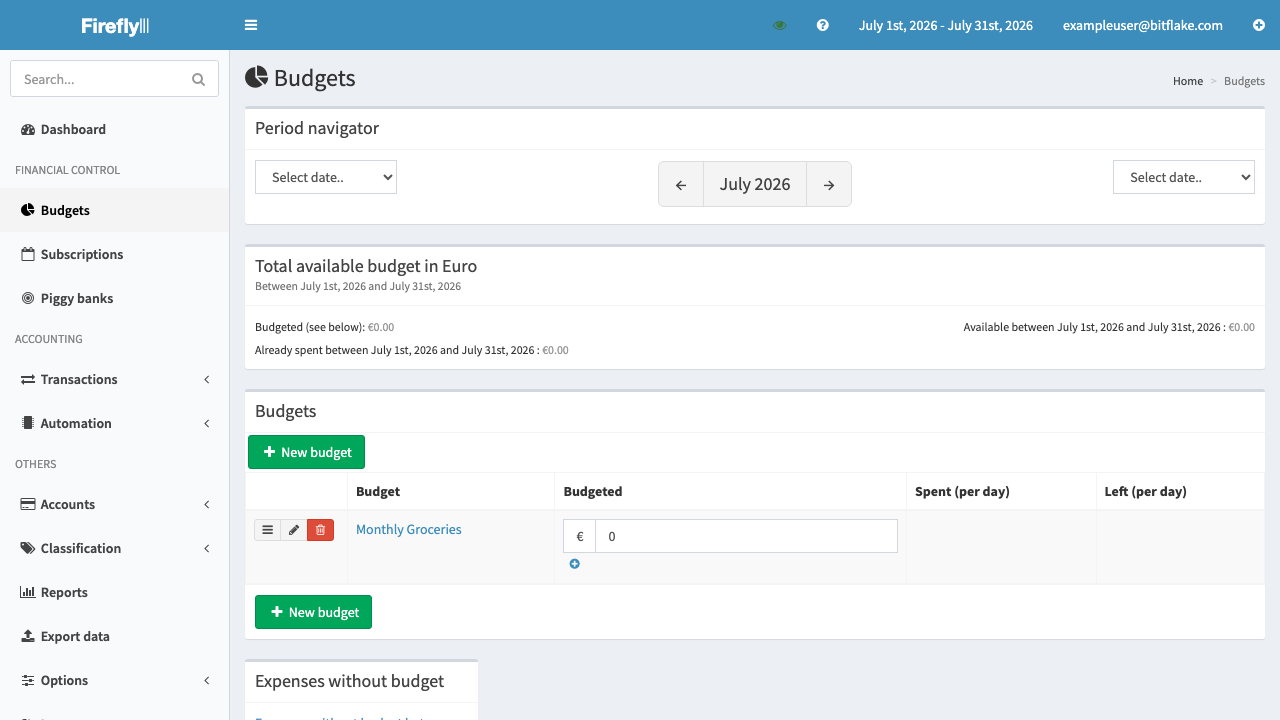Viewport: 1280px width, 720px height.
Task: Click the Piggy banks bullseye icon
Action: (28, 298)
